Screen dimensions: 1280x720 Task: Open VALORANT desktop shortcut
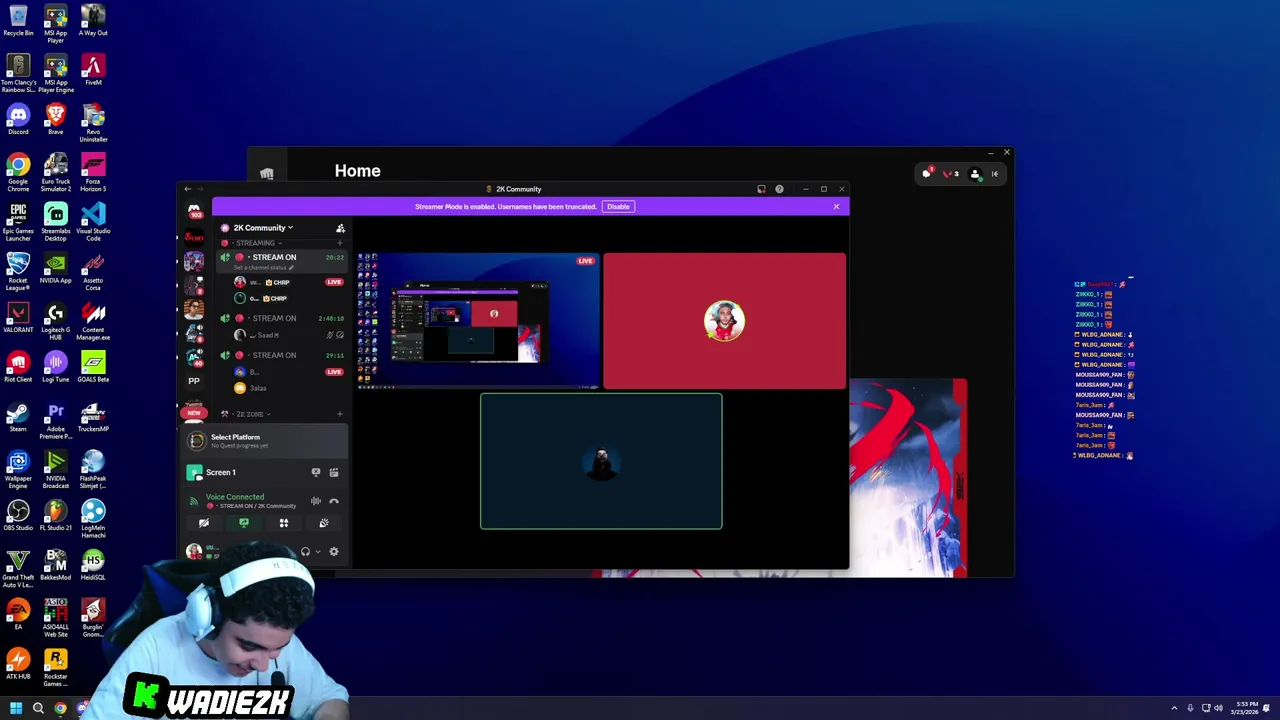18,317
